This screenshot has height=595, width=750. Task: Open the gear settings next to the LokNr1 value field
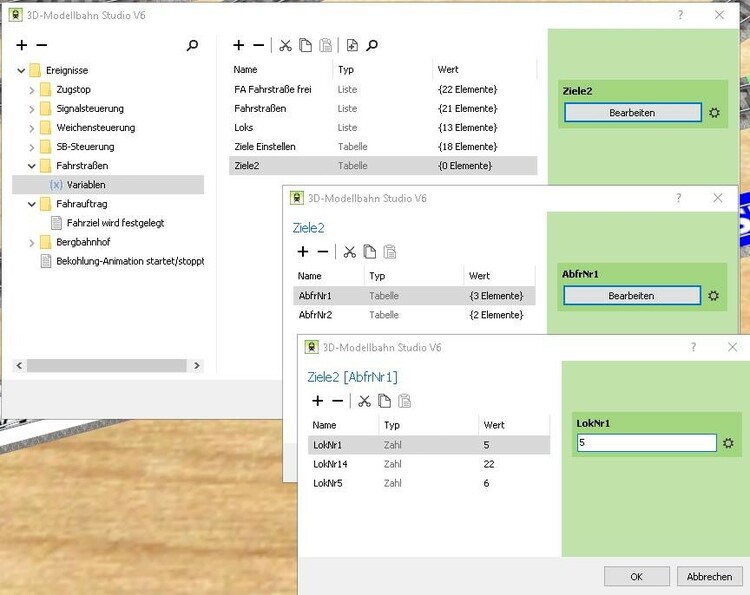pos(728,443)
